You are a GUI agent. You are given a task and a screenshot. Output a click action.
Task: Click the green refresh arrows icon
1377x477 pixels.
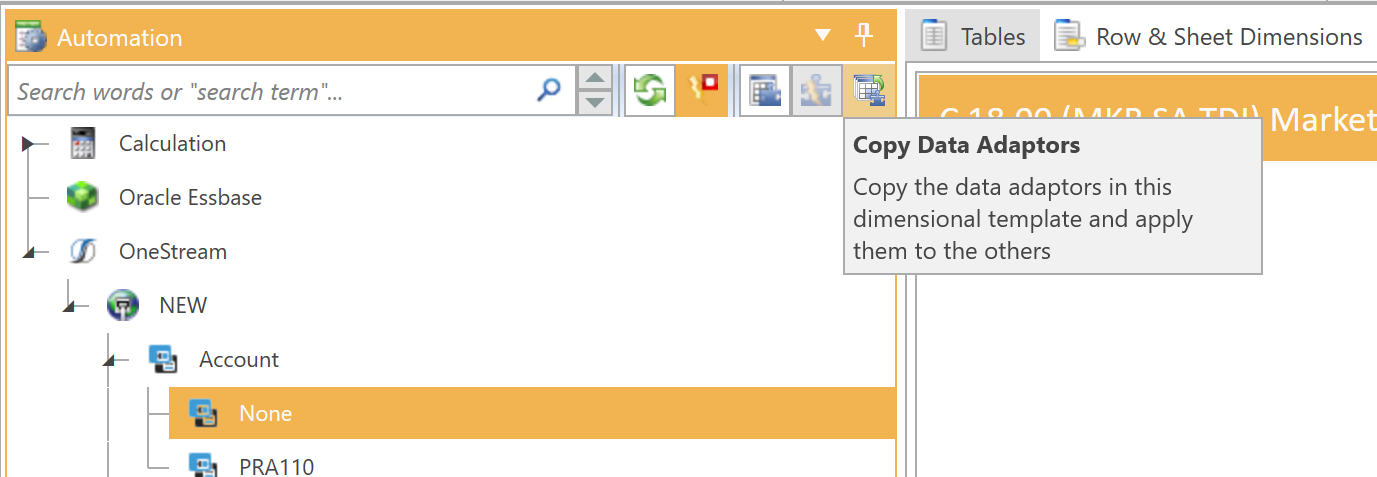pos(649,92)
